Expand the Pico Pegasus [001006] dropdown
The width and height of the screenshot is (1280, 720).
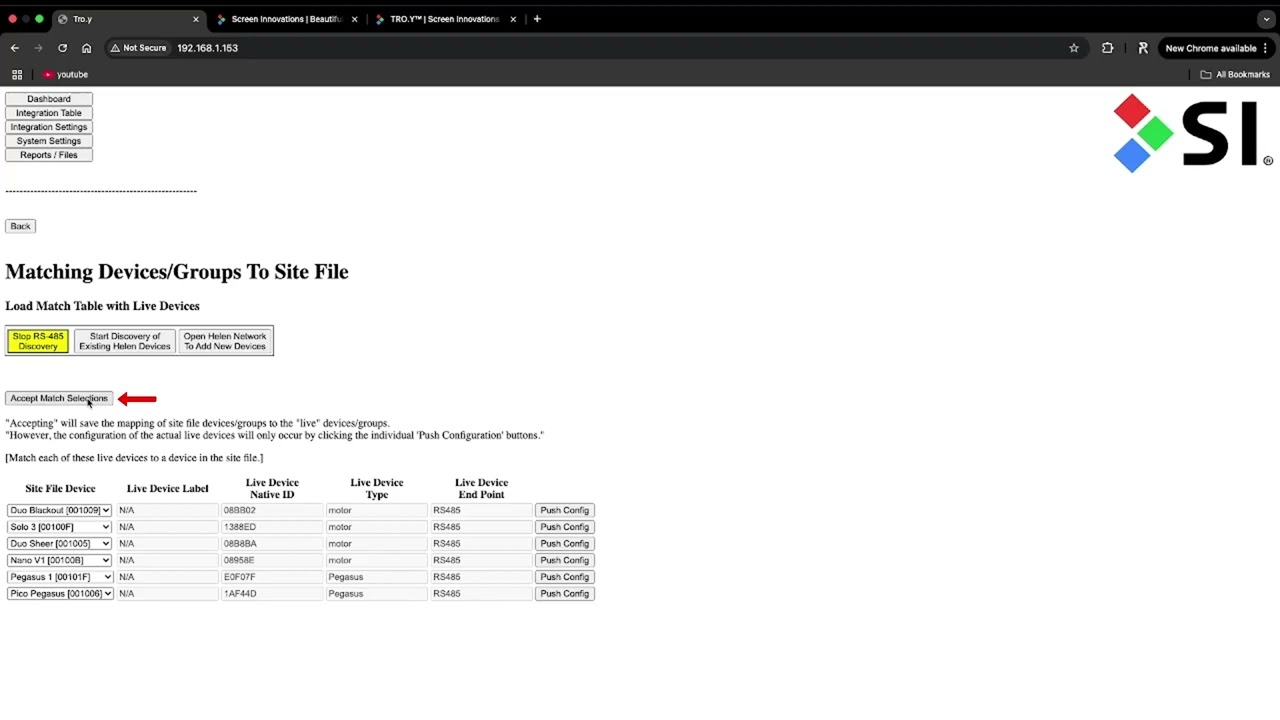(60, 594)
